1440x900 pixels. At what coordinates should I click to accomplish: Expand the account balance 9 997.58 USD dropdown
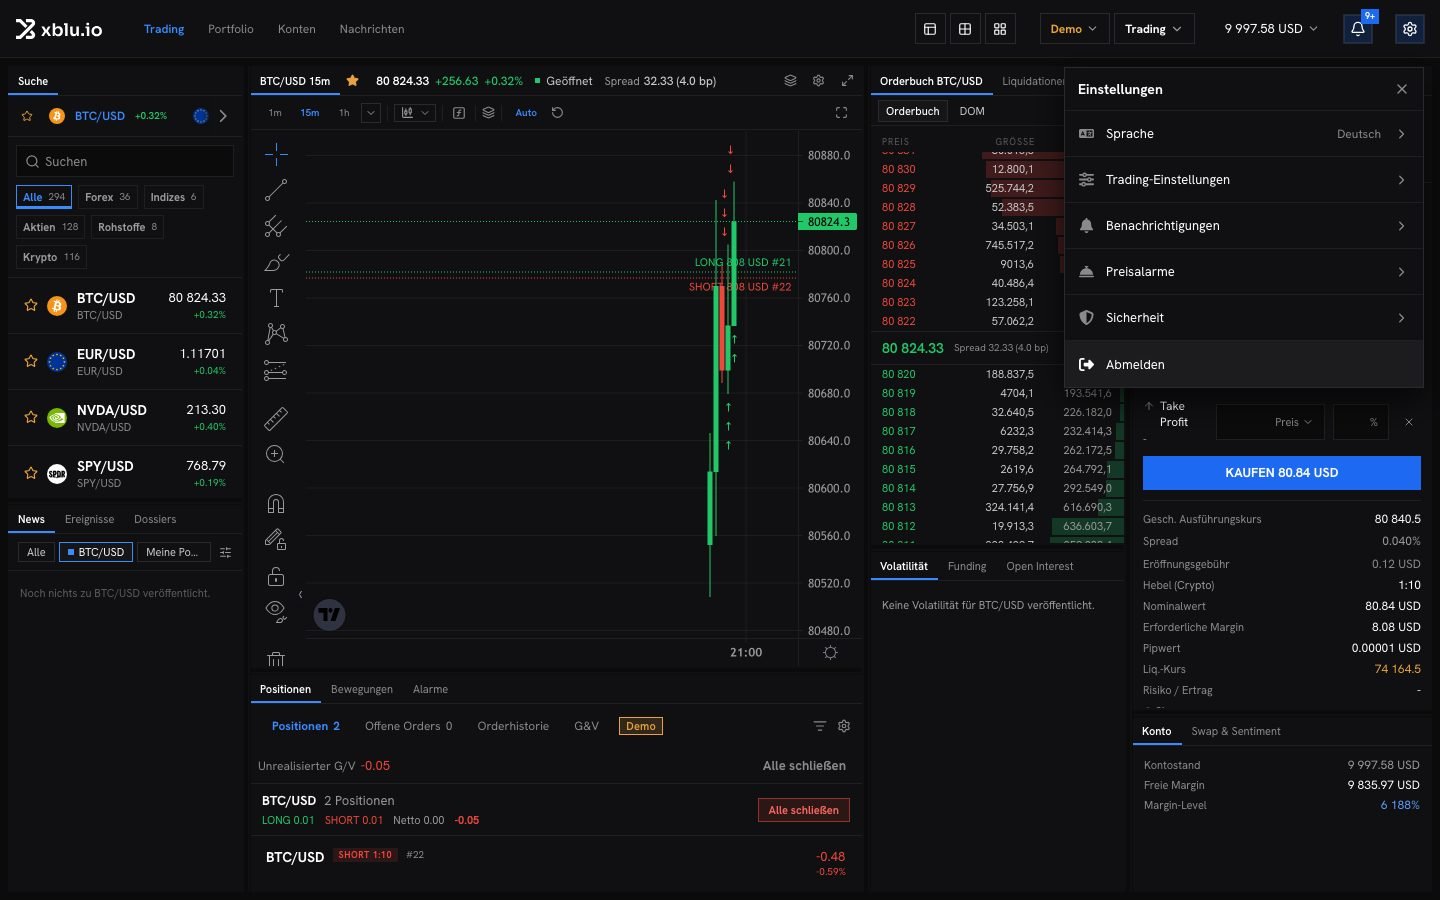pos(1271,29)
